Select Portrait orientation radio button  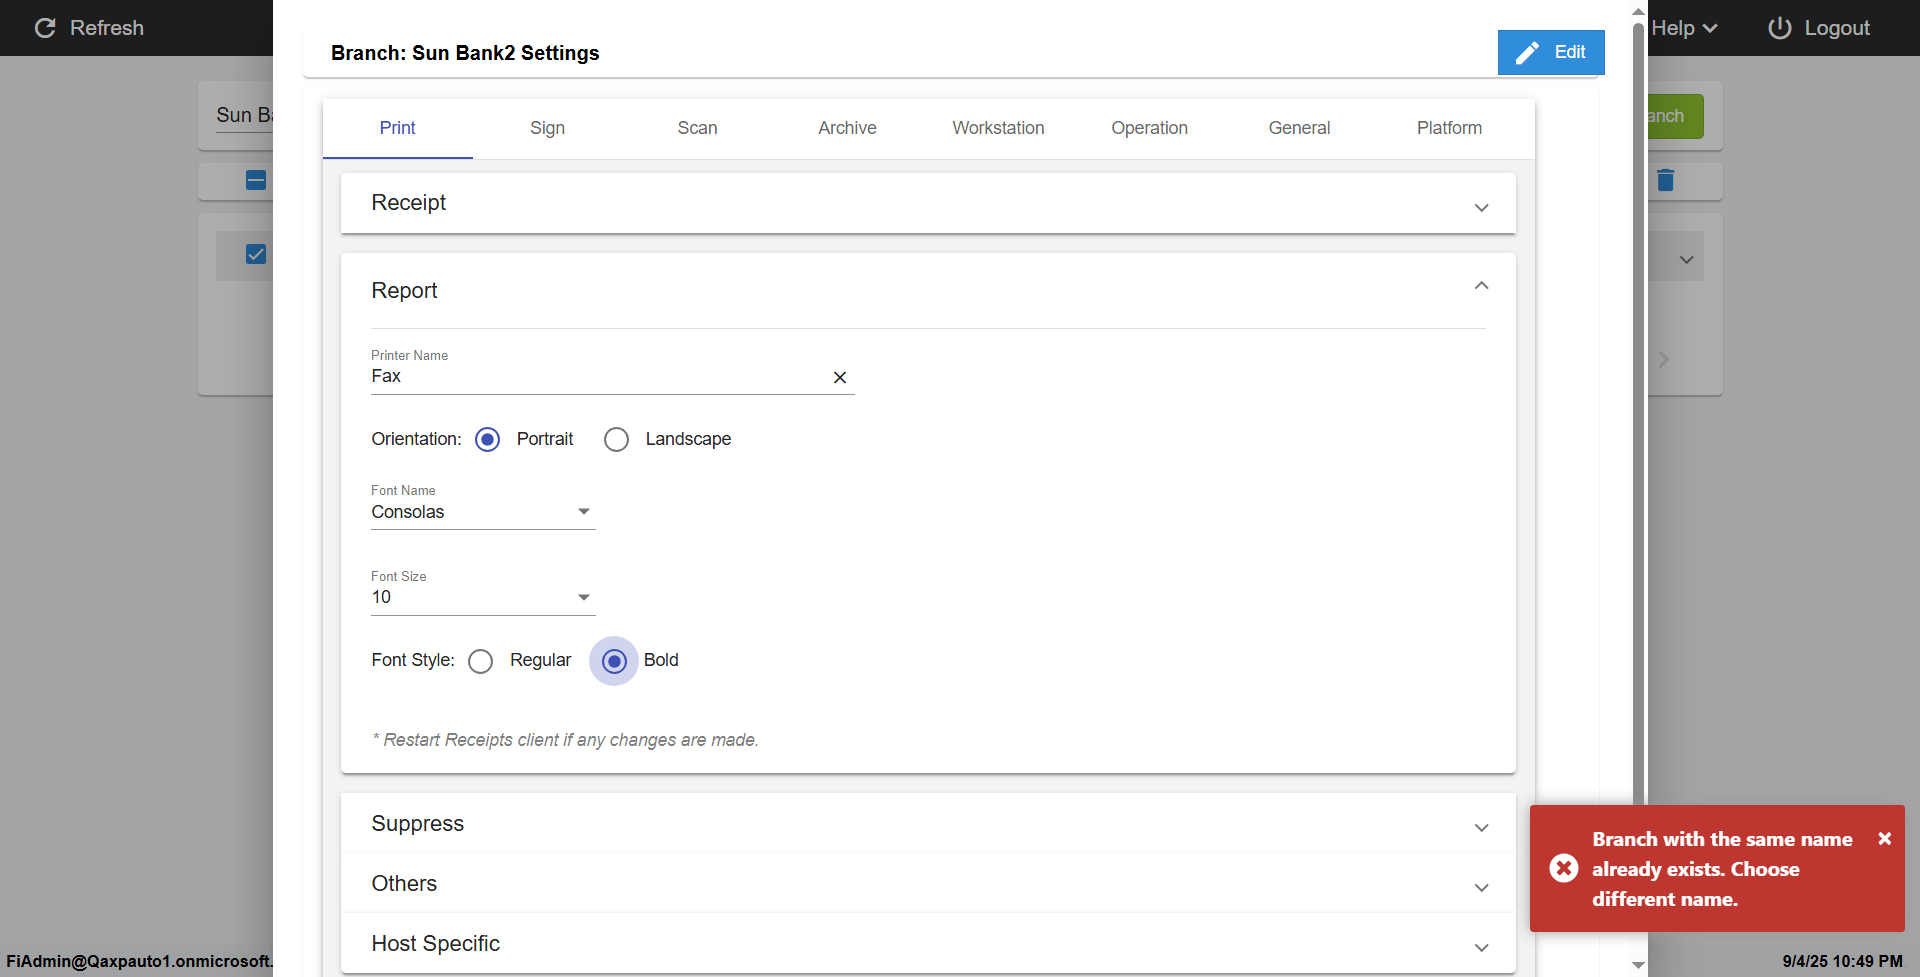click(x=488, y=440)
